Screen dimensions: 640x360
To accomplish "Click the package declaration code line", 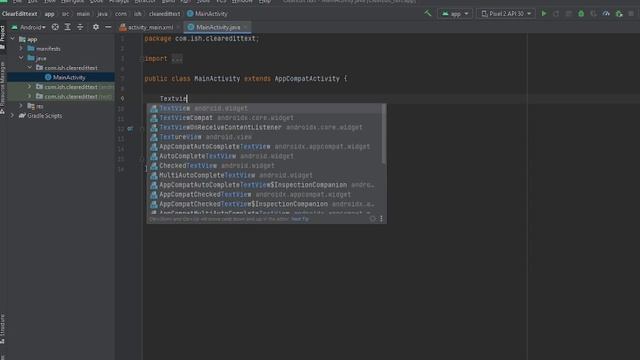I will pos(202,38).
